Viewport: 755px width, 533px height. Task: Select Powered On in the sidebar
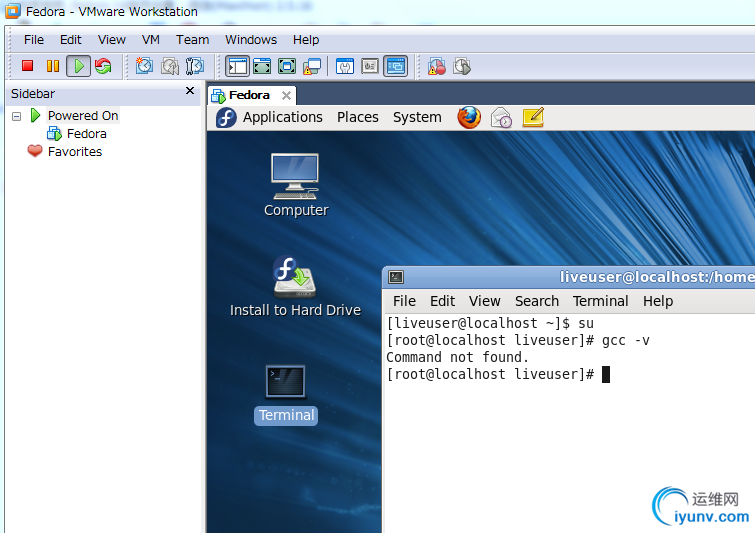[x=83, y=116]
